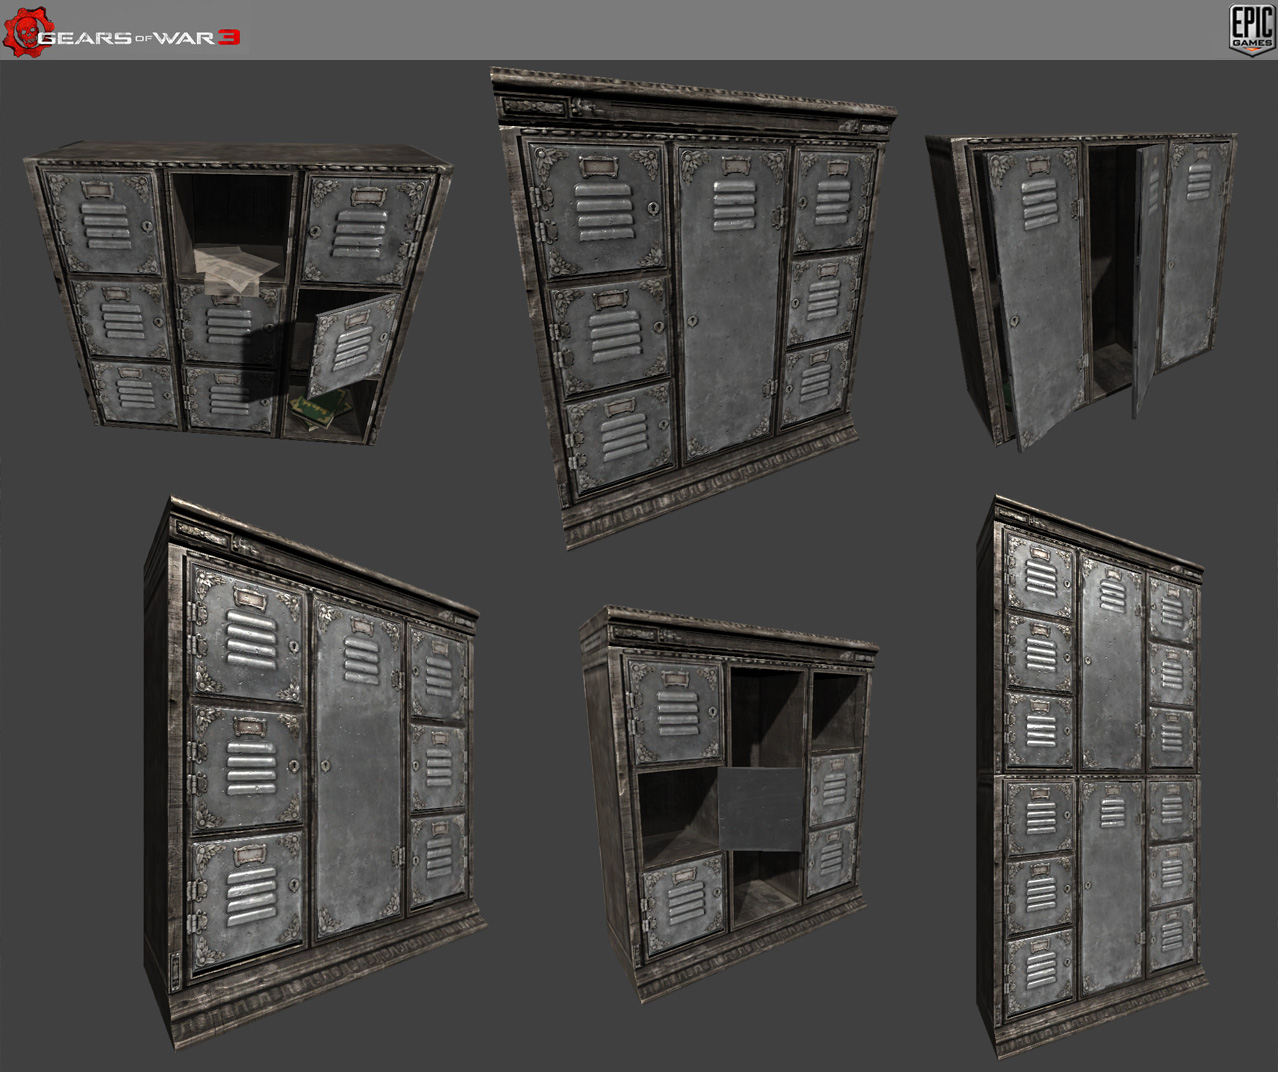
Task: Click the red Crimson Omen gear skull emblem
Action: click(x=27, y=30)
